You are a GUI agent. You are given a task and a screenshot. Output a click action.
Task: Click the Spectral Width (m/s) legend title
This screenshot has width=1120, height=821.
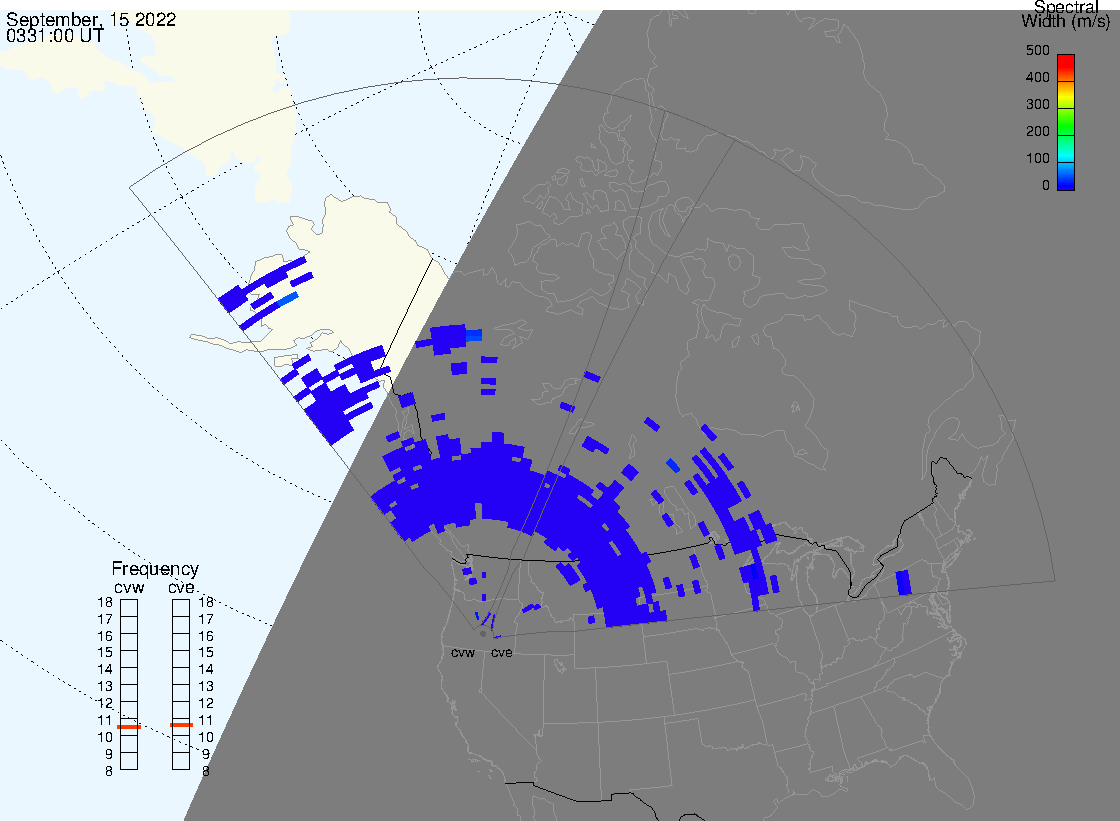1066,14
